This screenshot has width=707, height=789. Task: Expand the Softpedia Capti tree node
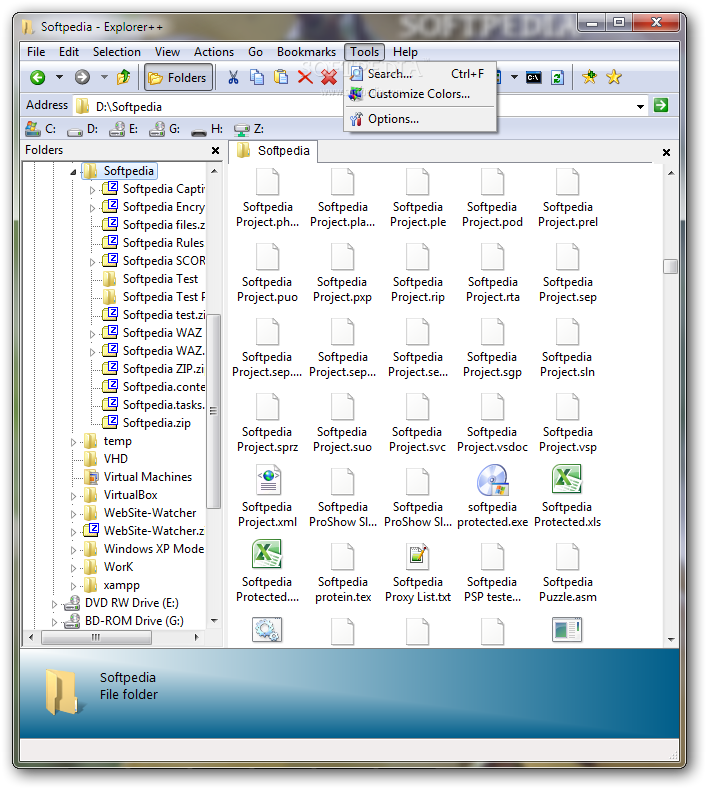(x=92, y=190)
